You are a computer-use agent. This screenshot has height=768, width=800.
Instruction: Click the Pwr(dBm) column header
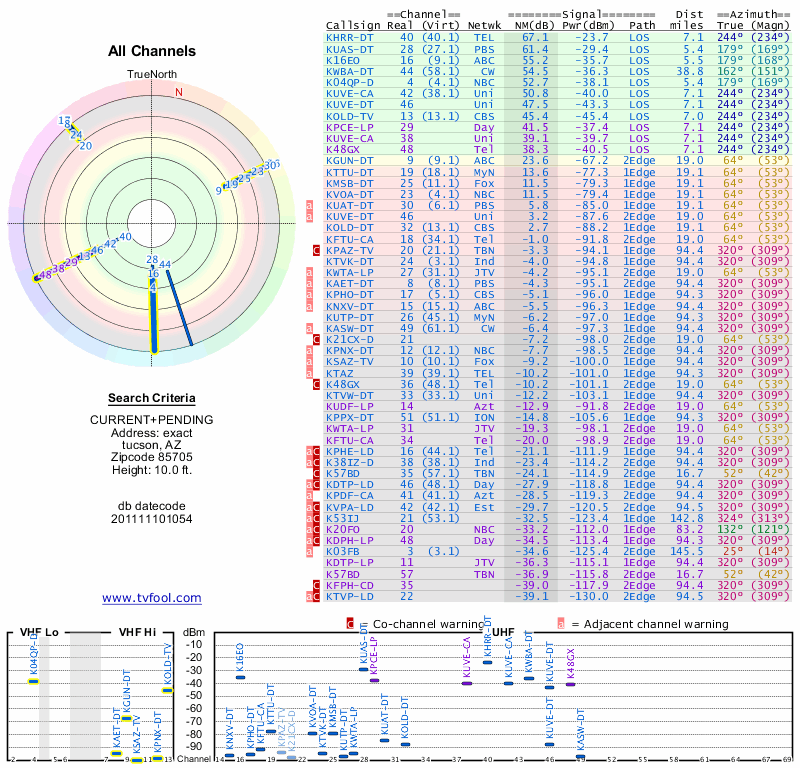click(x=588, y=26)
